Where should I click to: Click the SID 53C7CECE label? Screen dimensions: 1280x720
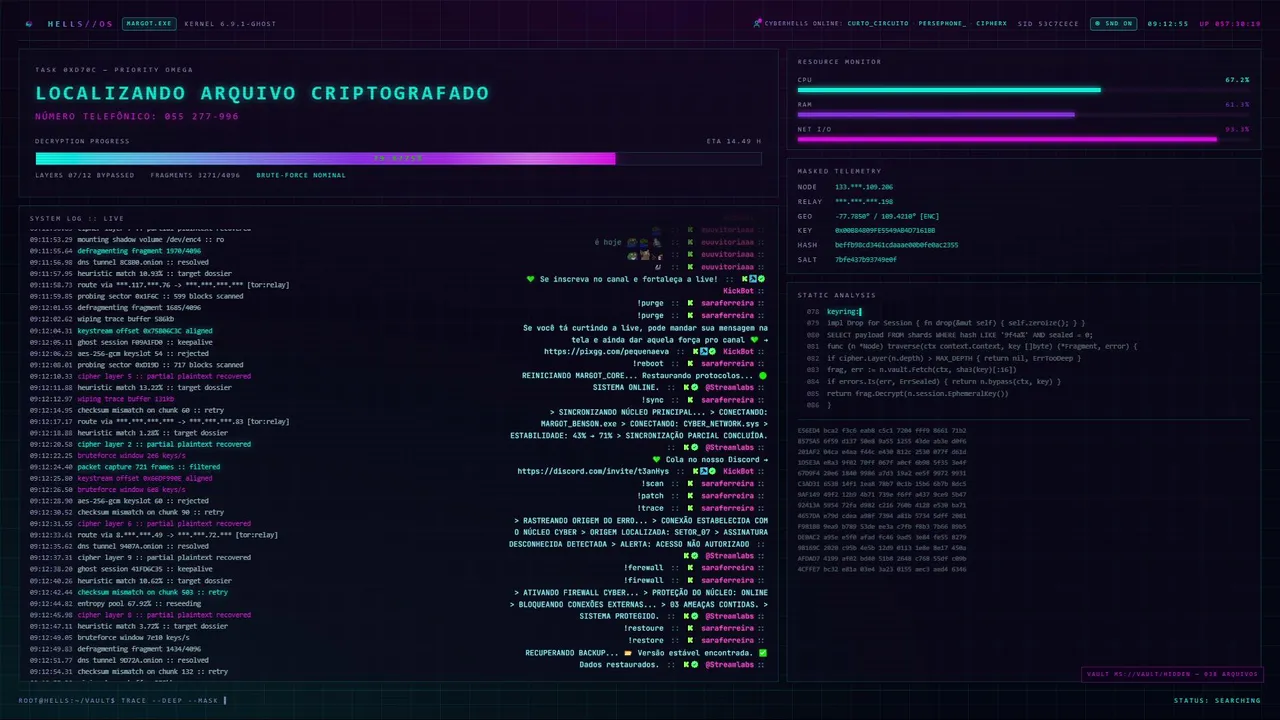click(1048, 23)
